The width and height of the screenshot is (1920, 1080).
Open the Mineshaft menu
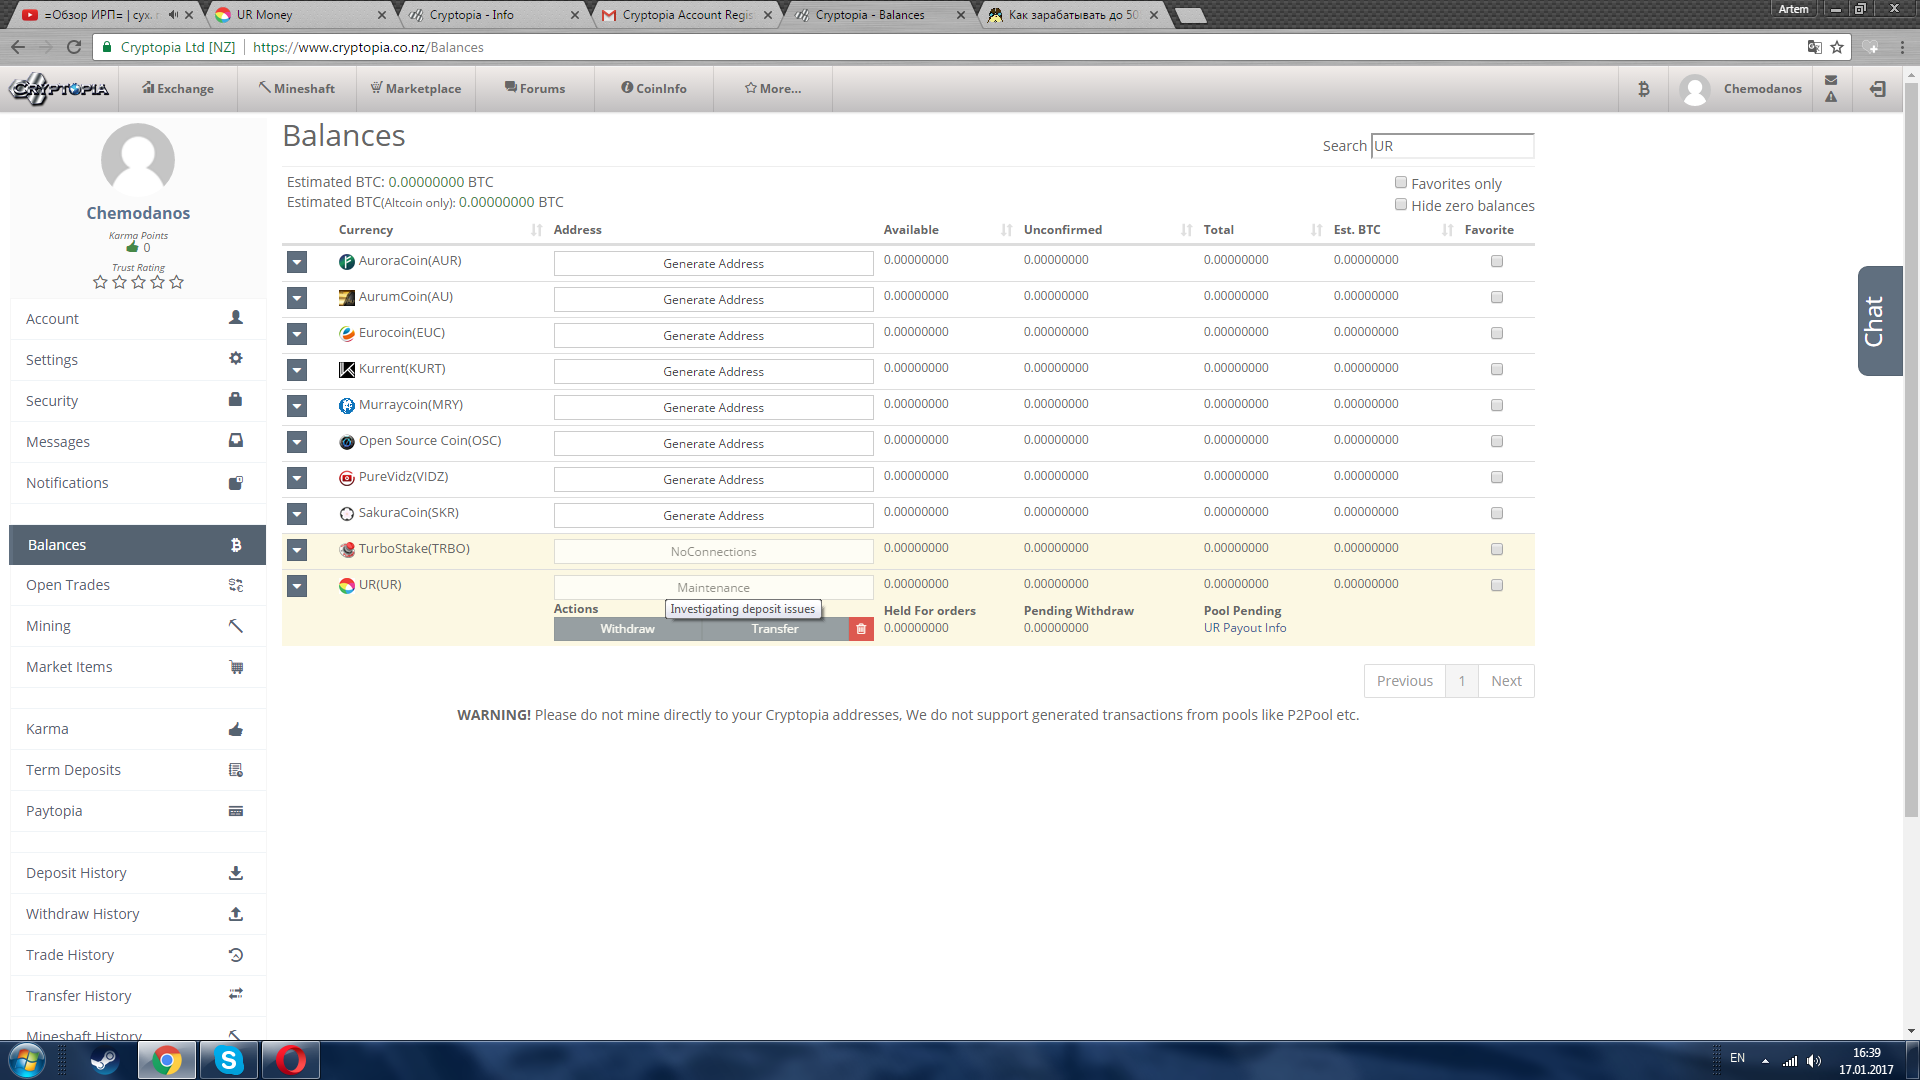pyautogui.click(x=297, y=89)
